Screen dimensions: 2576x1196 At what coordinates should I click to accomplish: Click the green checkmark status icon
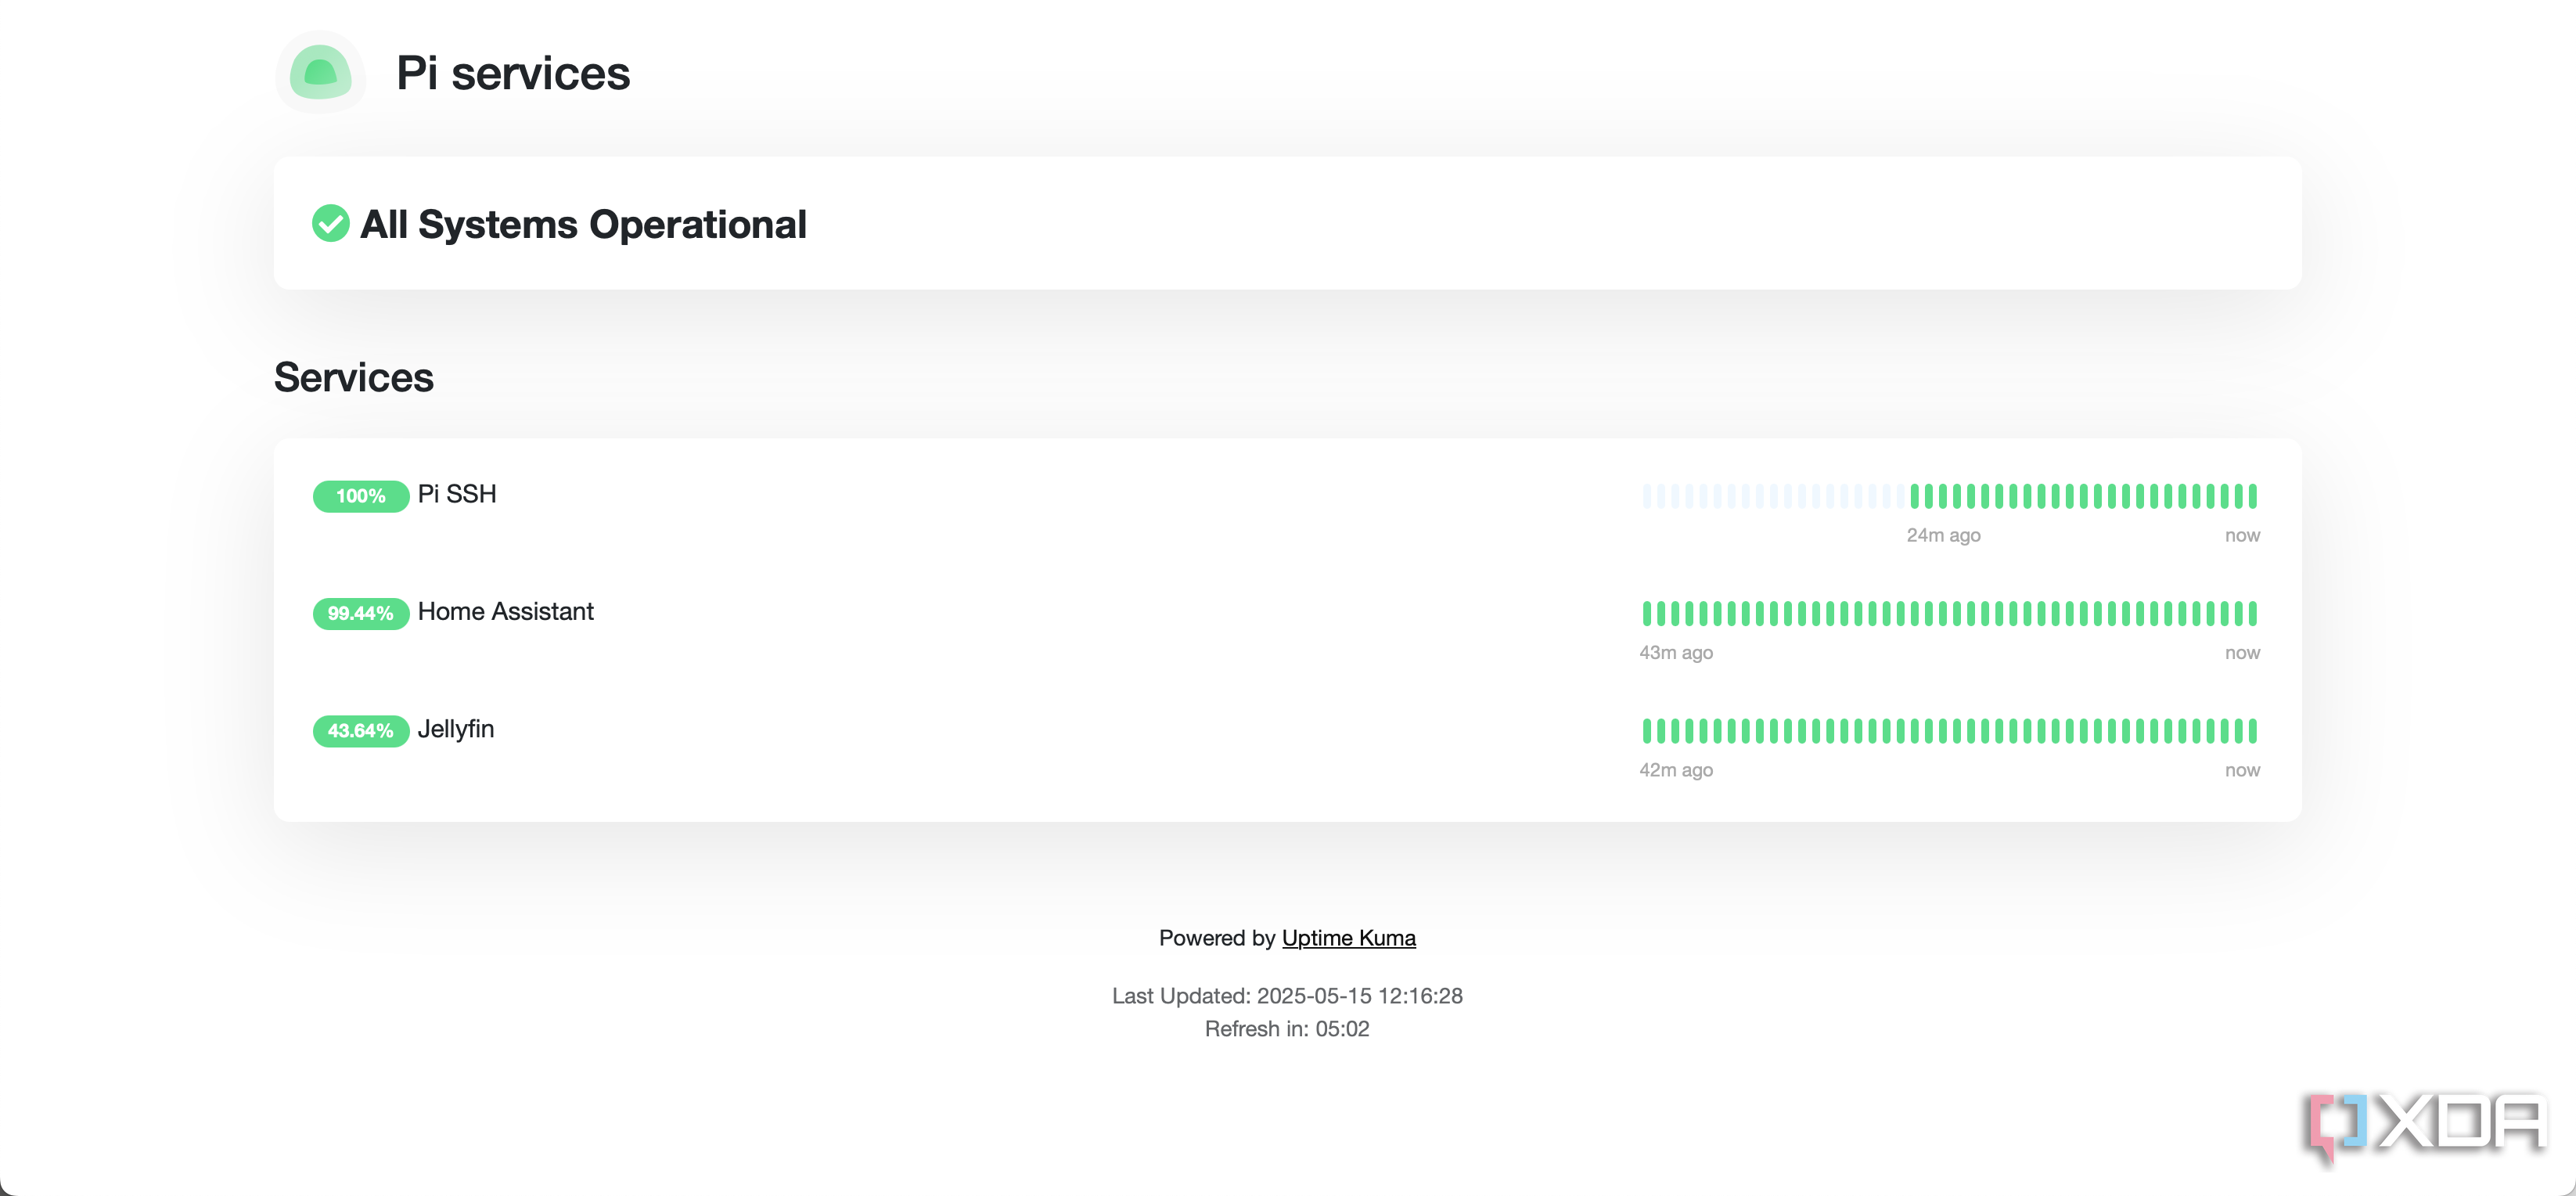click(x=330, y=223)
